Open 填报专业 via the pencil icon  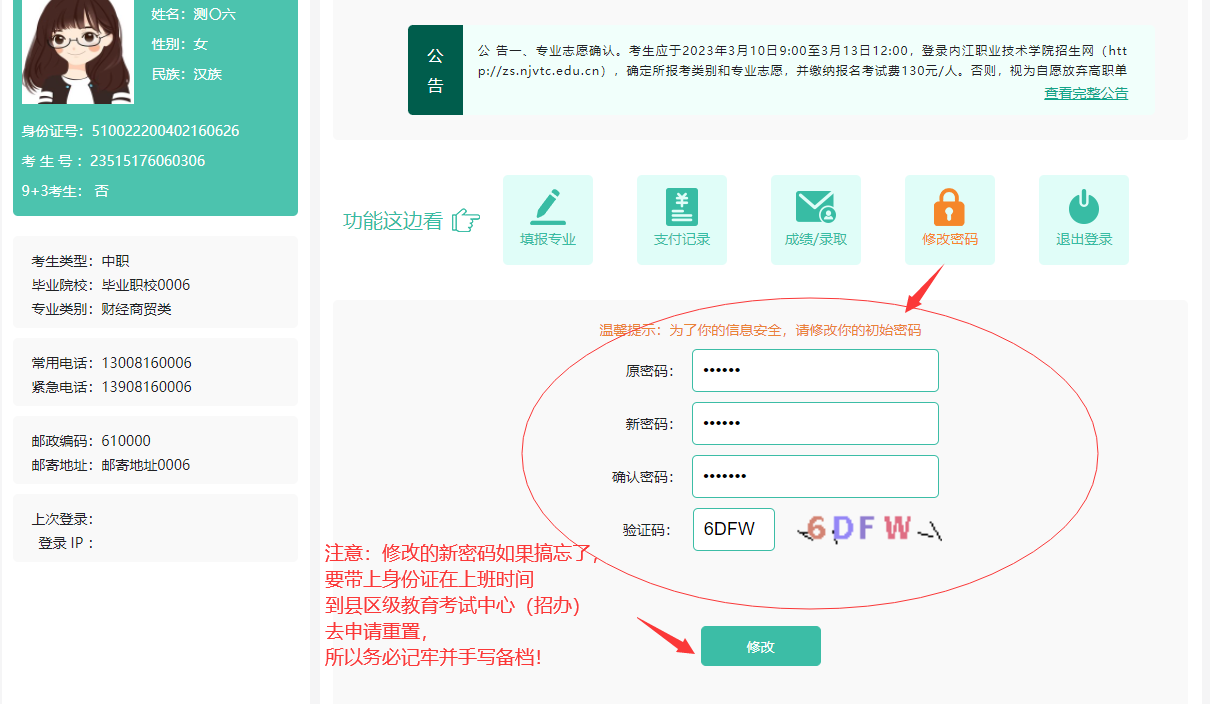(547, 207)
